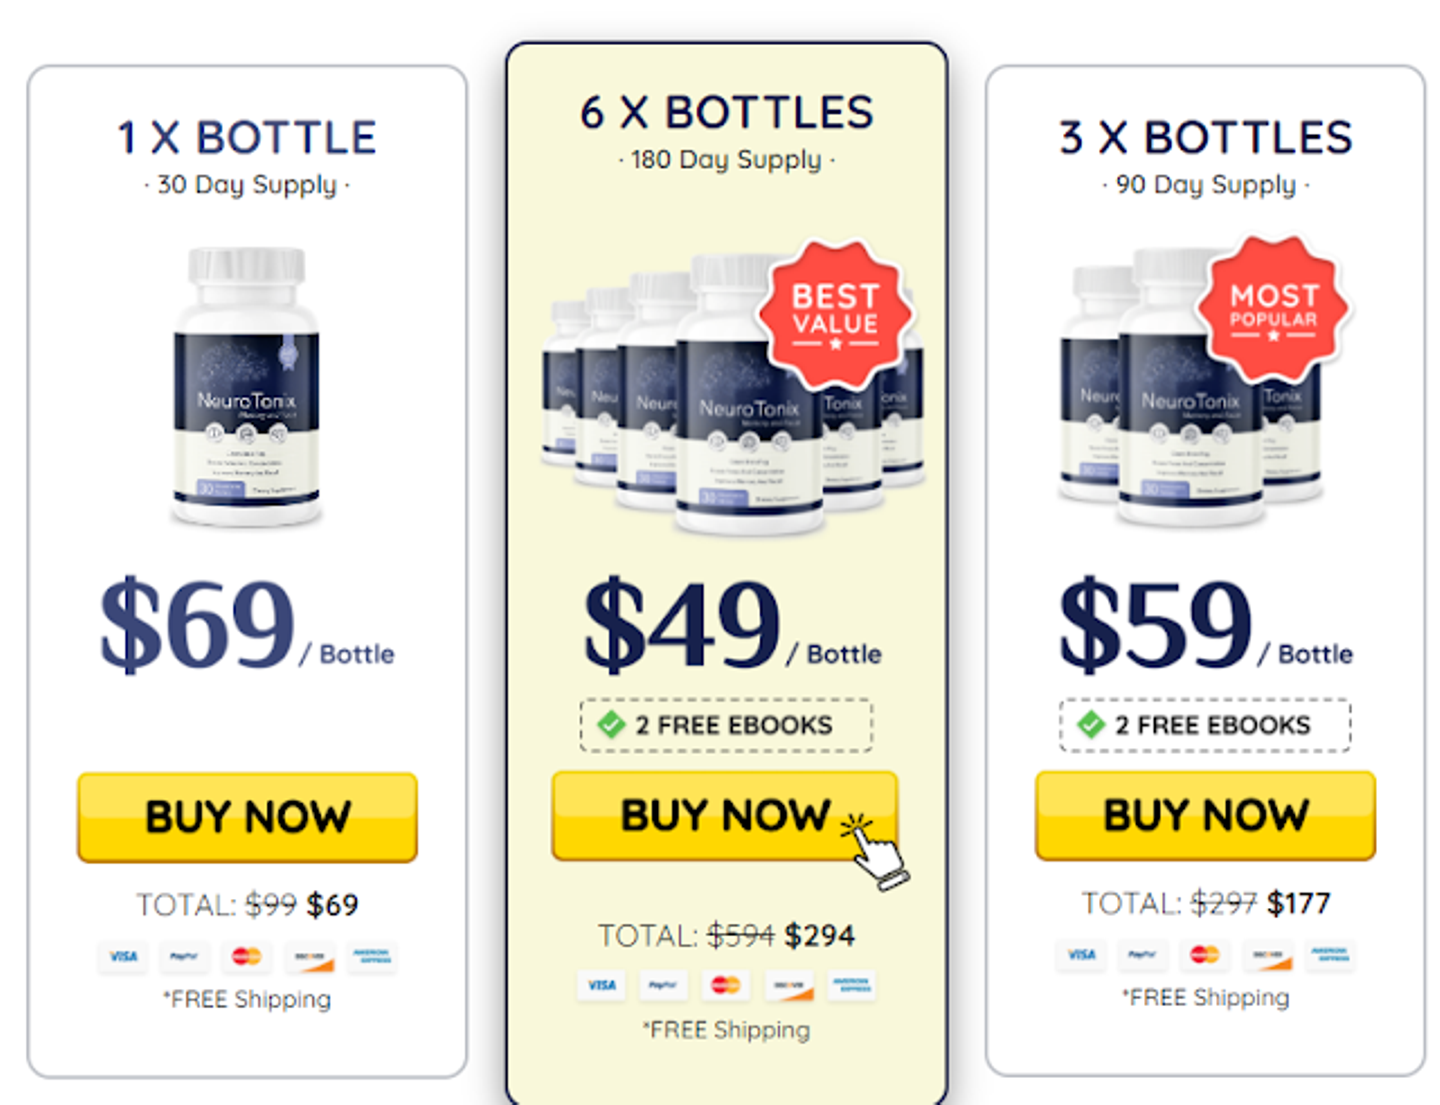
Task: Select the PayPal icon in the 6 bottles card
Action: click(x=662, y=986)
